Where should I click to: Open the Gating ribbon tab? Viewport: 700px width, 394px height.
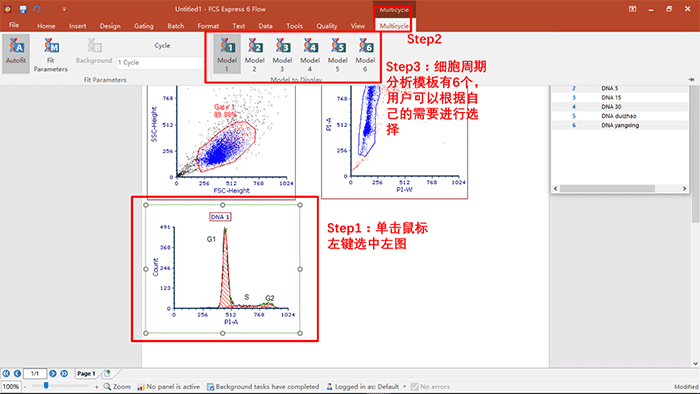pos(143,26)
